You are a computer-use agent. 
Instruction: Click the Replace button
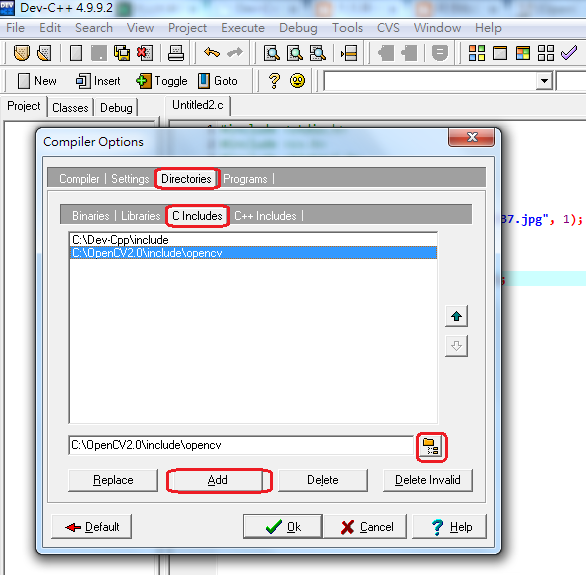click(x=113, y=480)
